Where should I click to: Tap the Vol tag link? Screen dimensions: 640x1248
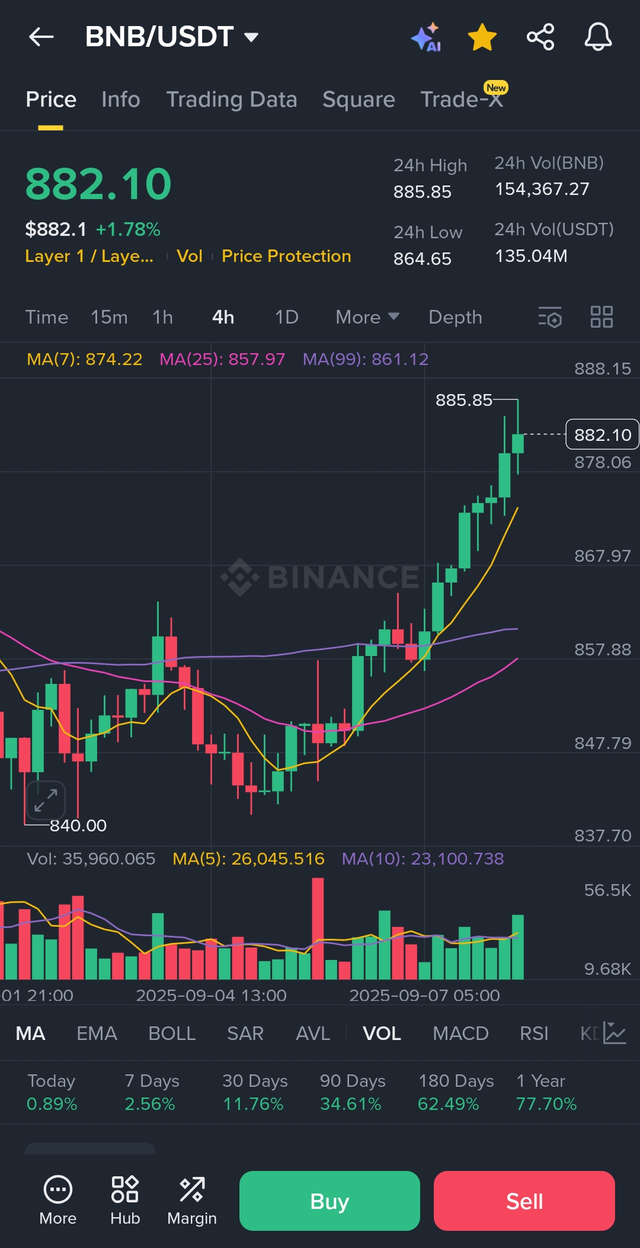(189, 256)
